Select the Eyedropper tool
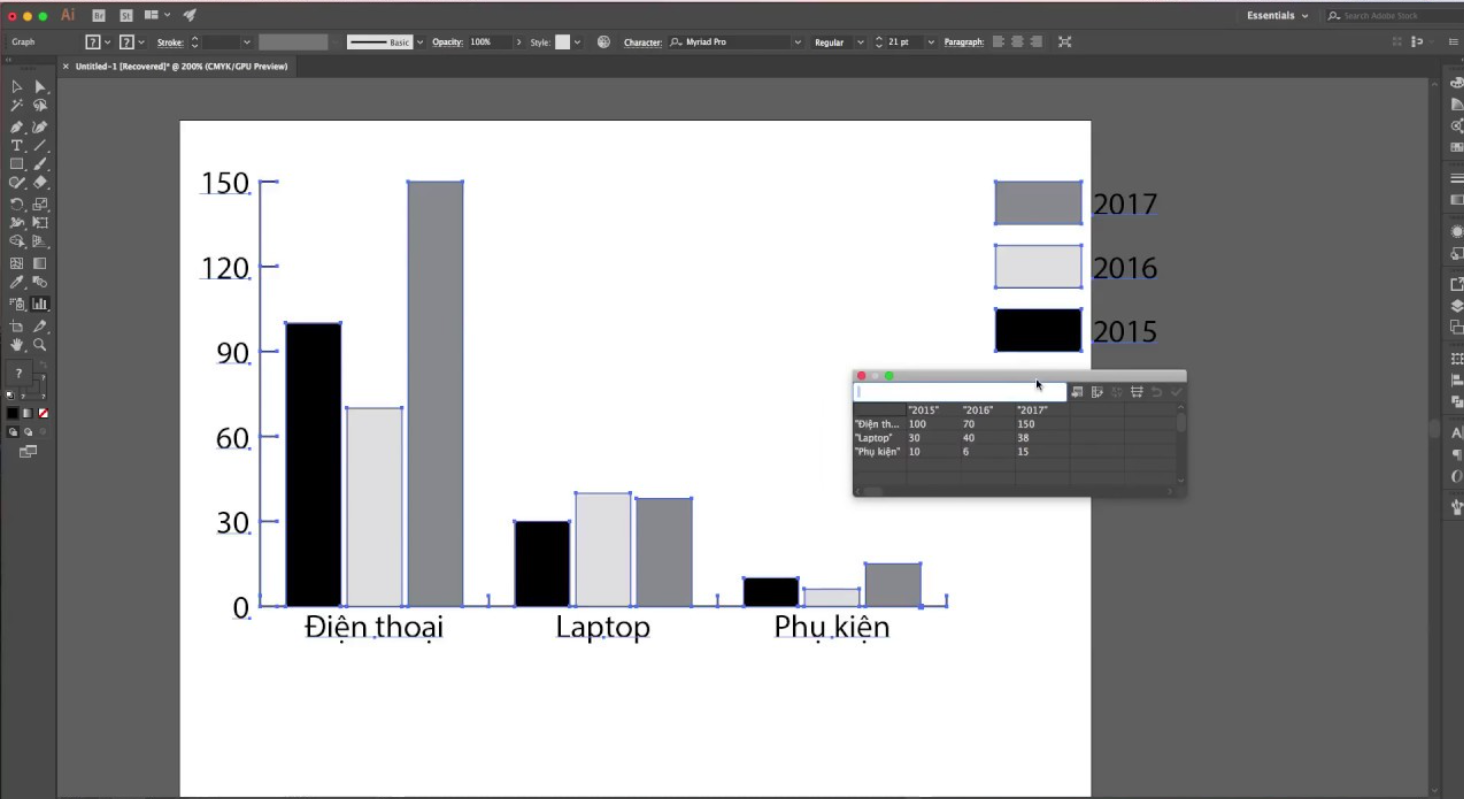The height and width of the screenshot is (799, 1464). pyautogui.click(x=17, y=283)
